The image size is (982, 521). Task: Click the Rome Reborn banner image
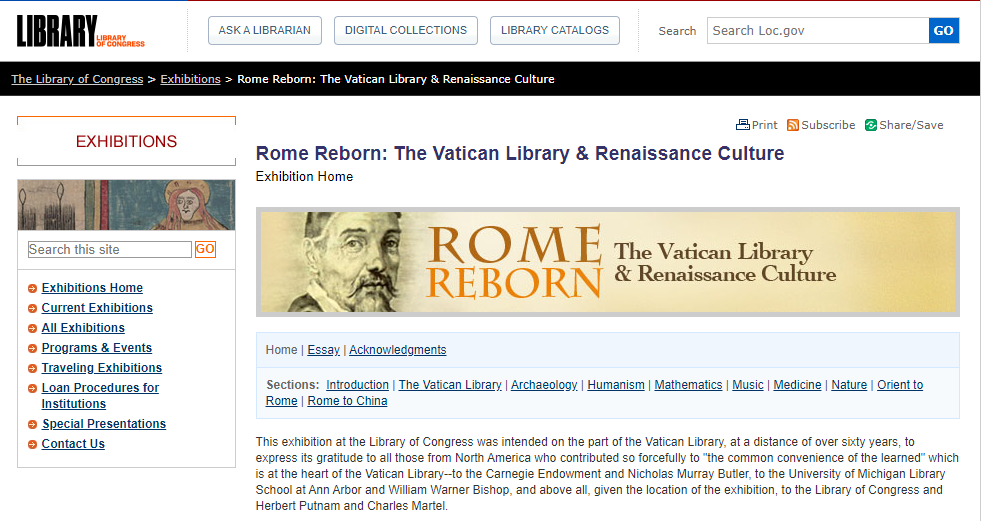(608, 262)
